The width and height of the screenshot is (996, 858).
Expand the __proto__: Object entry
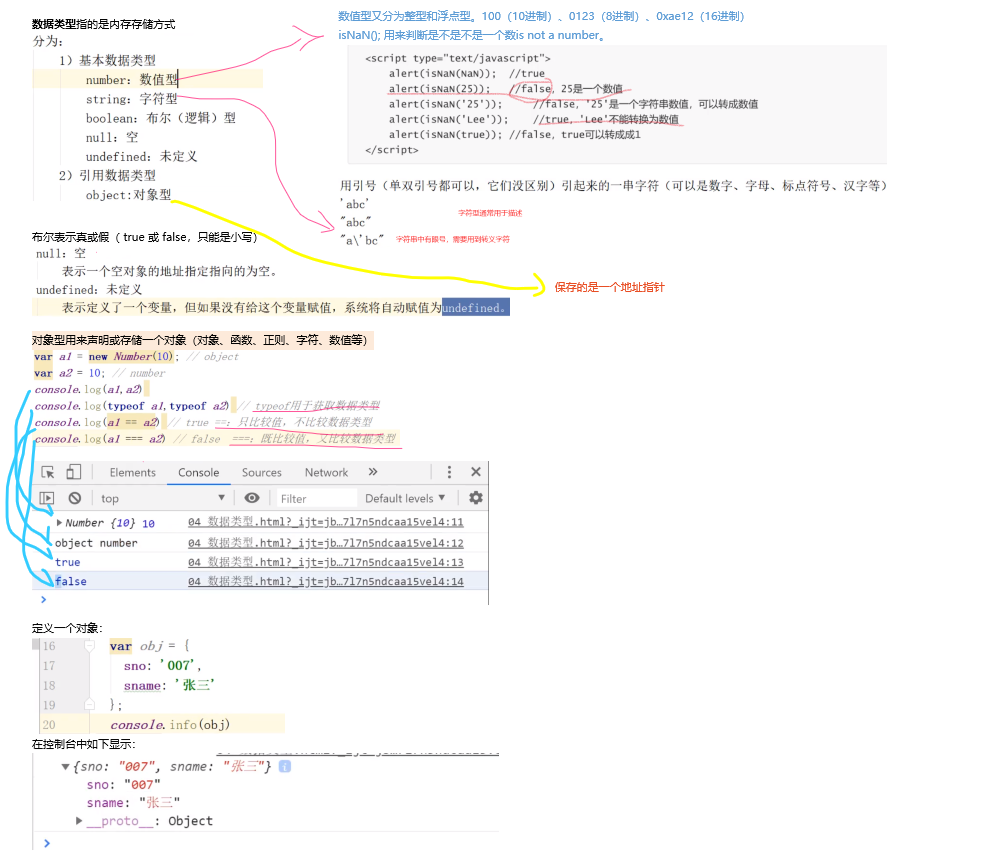(x=79, y=821)
